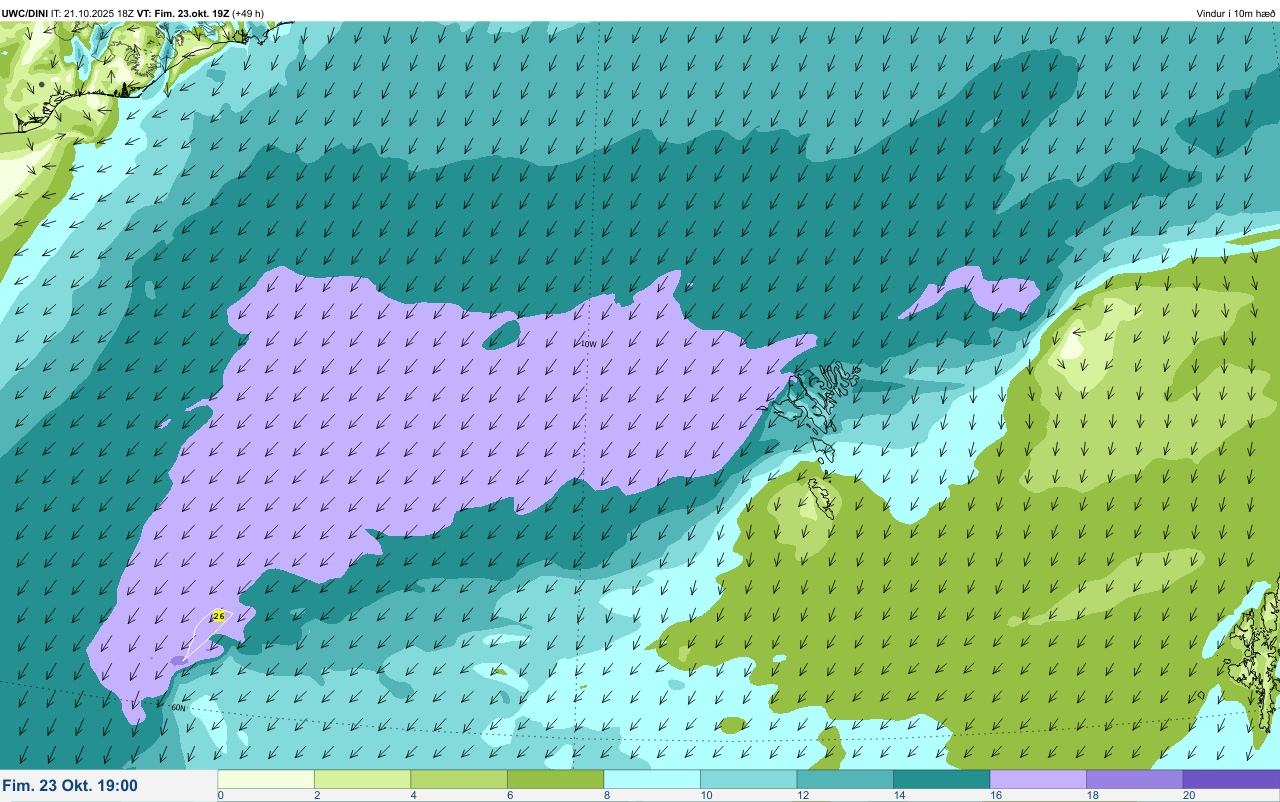Select the 16–18 lavender legend swatch

pos(1038,779)
